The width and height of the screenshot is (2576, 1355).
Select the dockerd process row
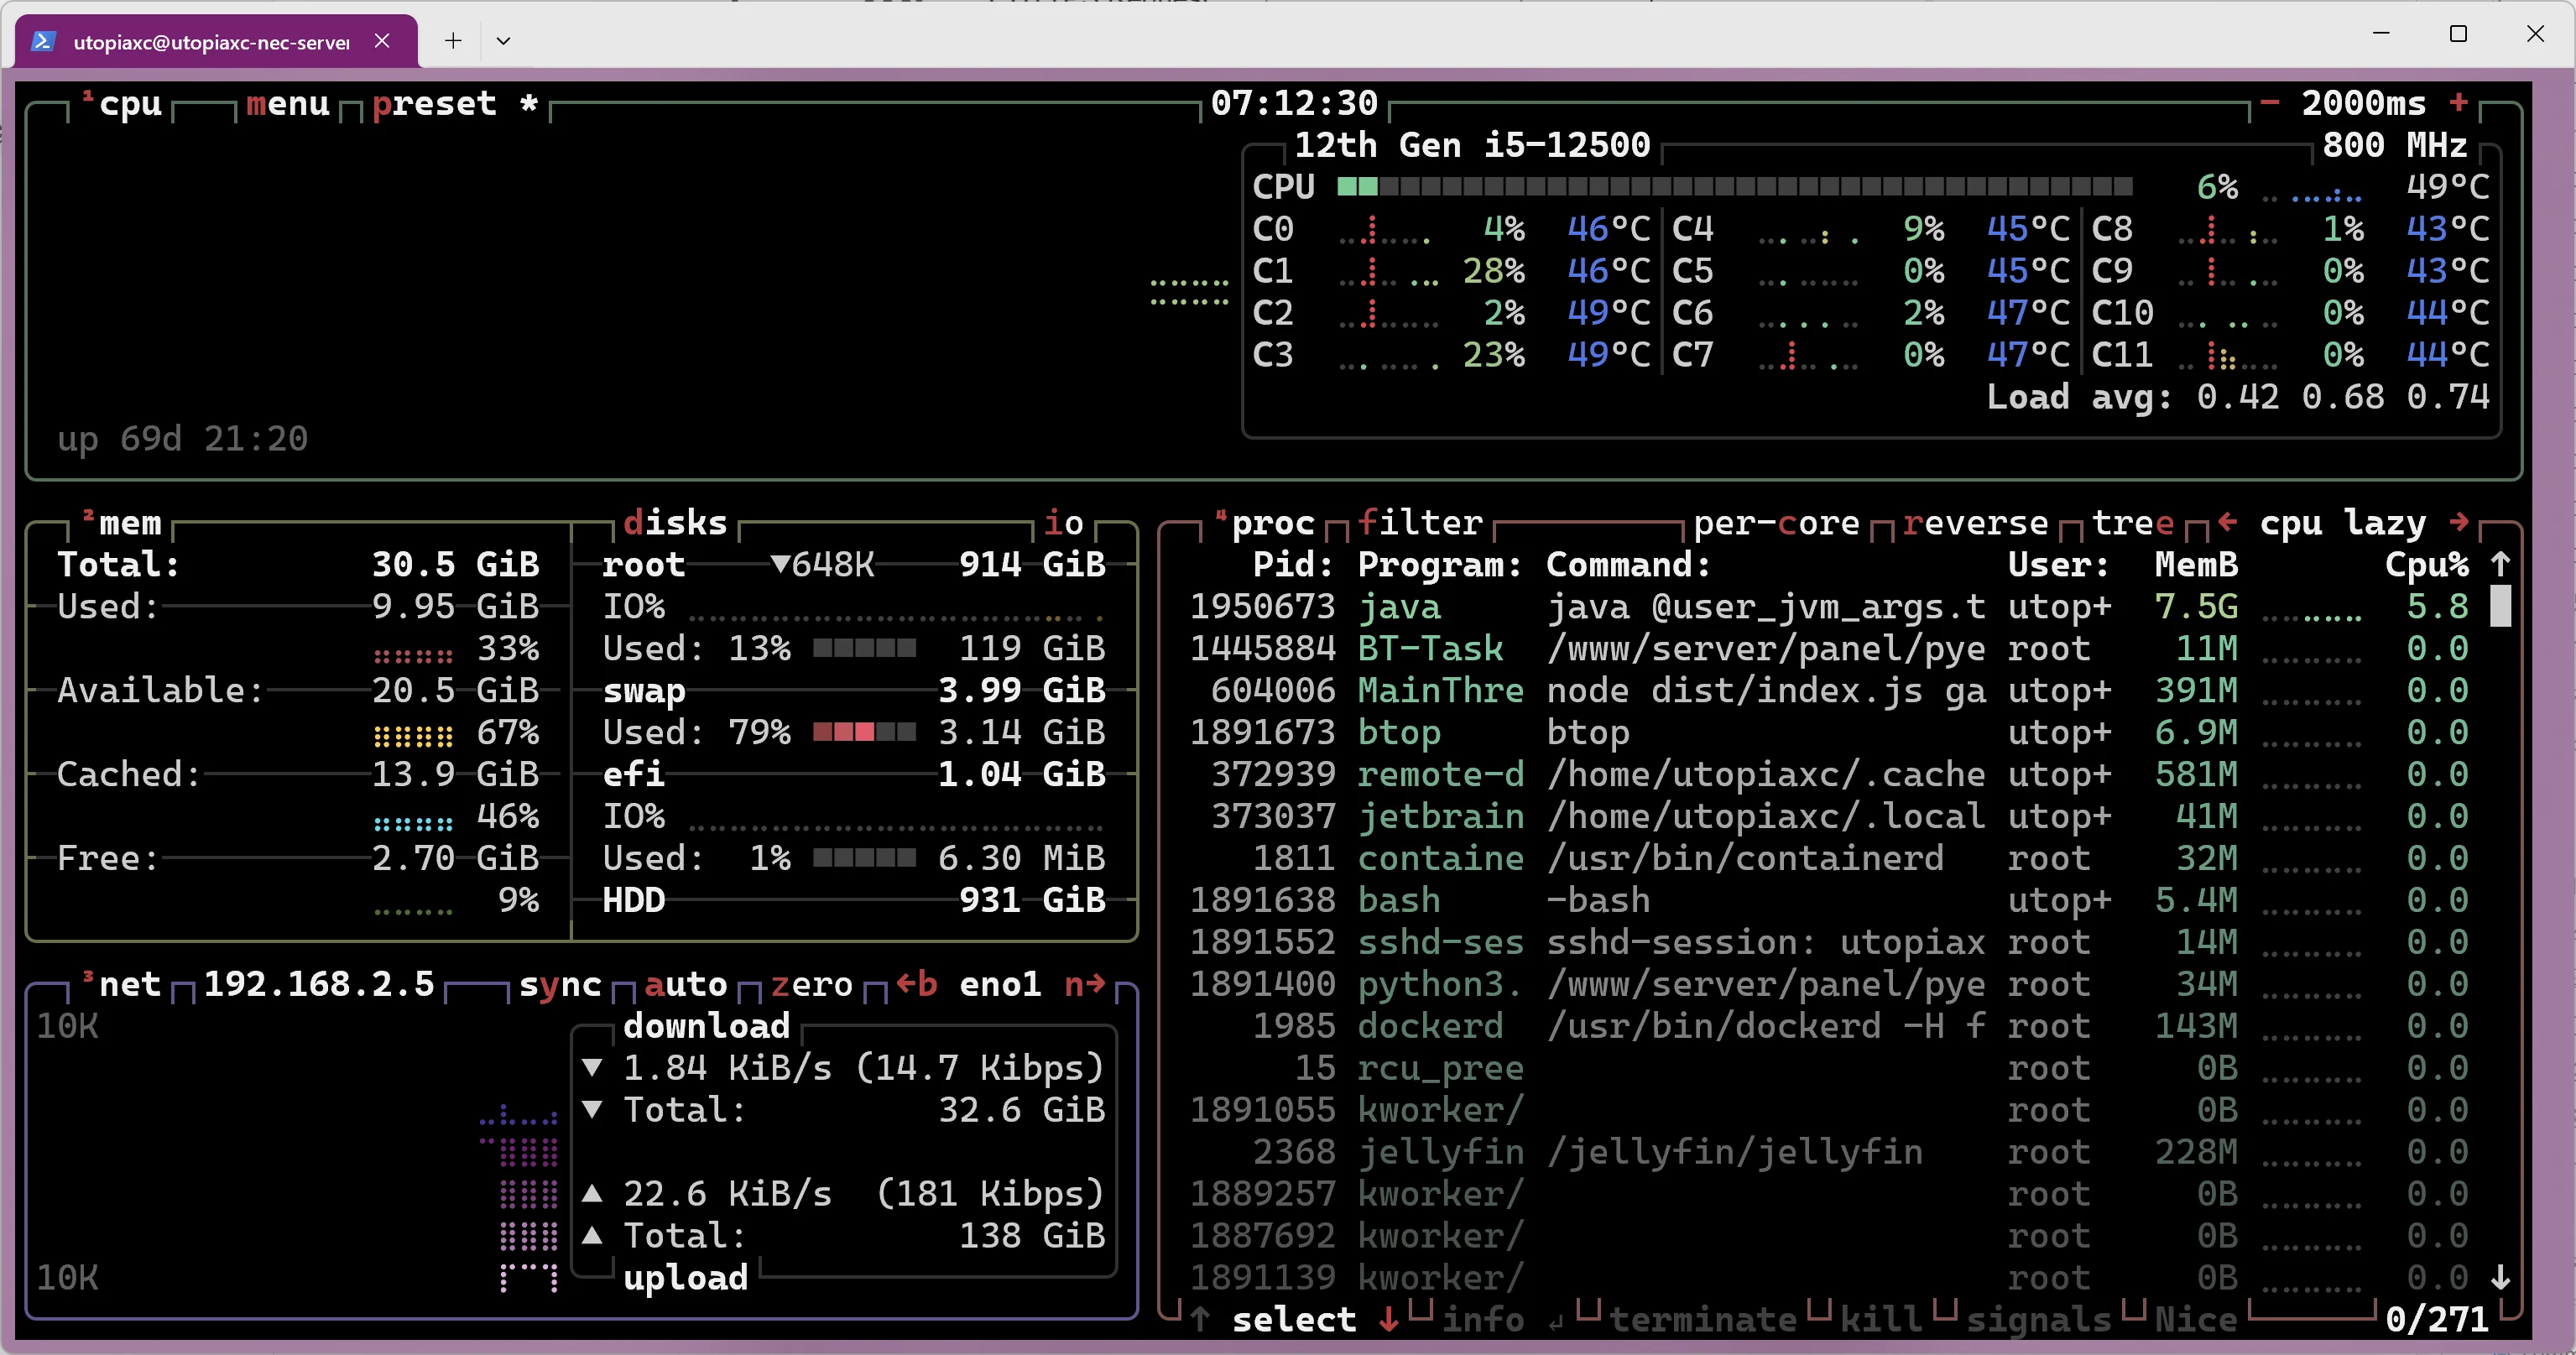tap(1829, 1026)
